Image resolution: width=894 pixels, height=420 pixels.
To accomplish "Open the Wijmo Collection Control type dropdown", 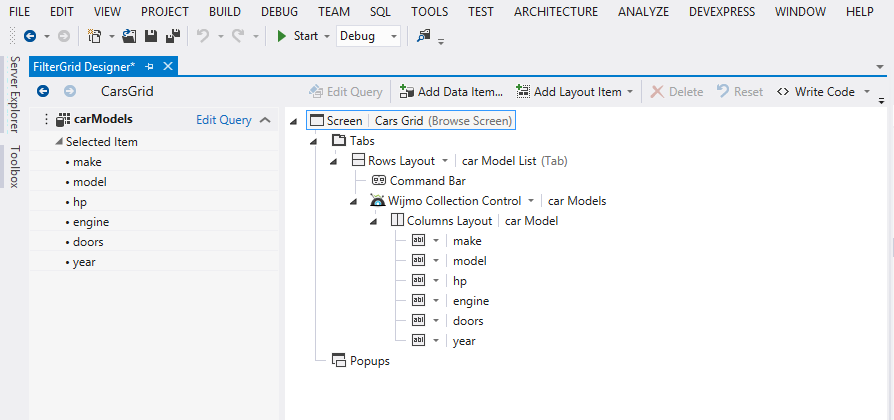I will (x=531, y=201).
